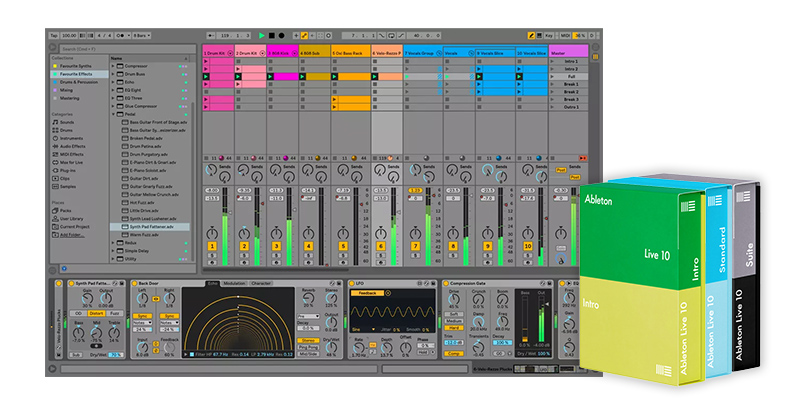Select Fuzz mode in Pedal device

point(114,313)
